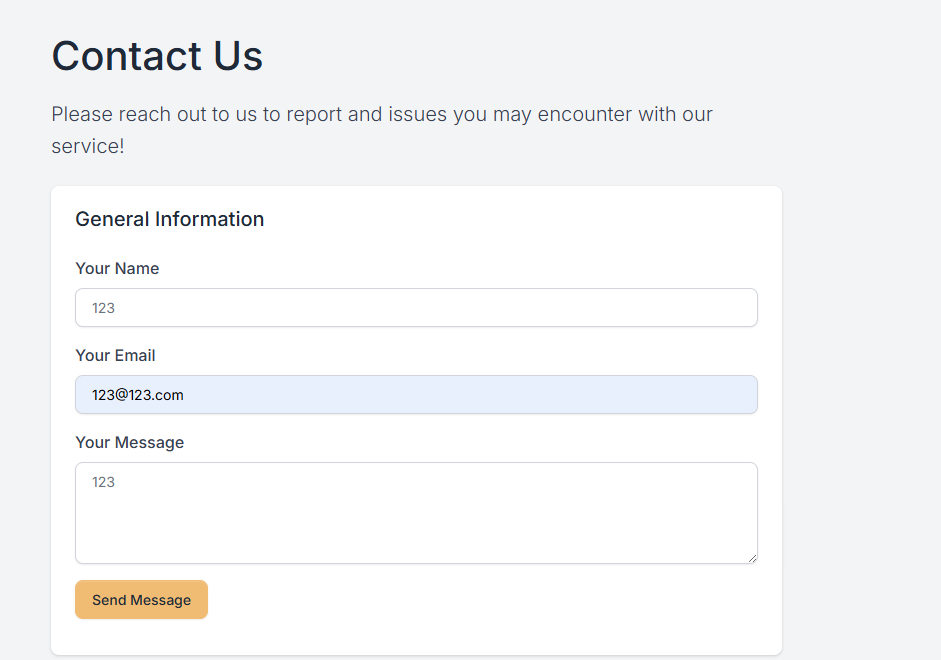Image resolution: width=941 pixels, height=660 pixels.
Task: Click the 123 placeholder in message box
Action: 103,482
